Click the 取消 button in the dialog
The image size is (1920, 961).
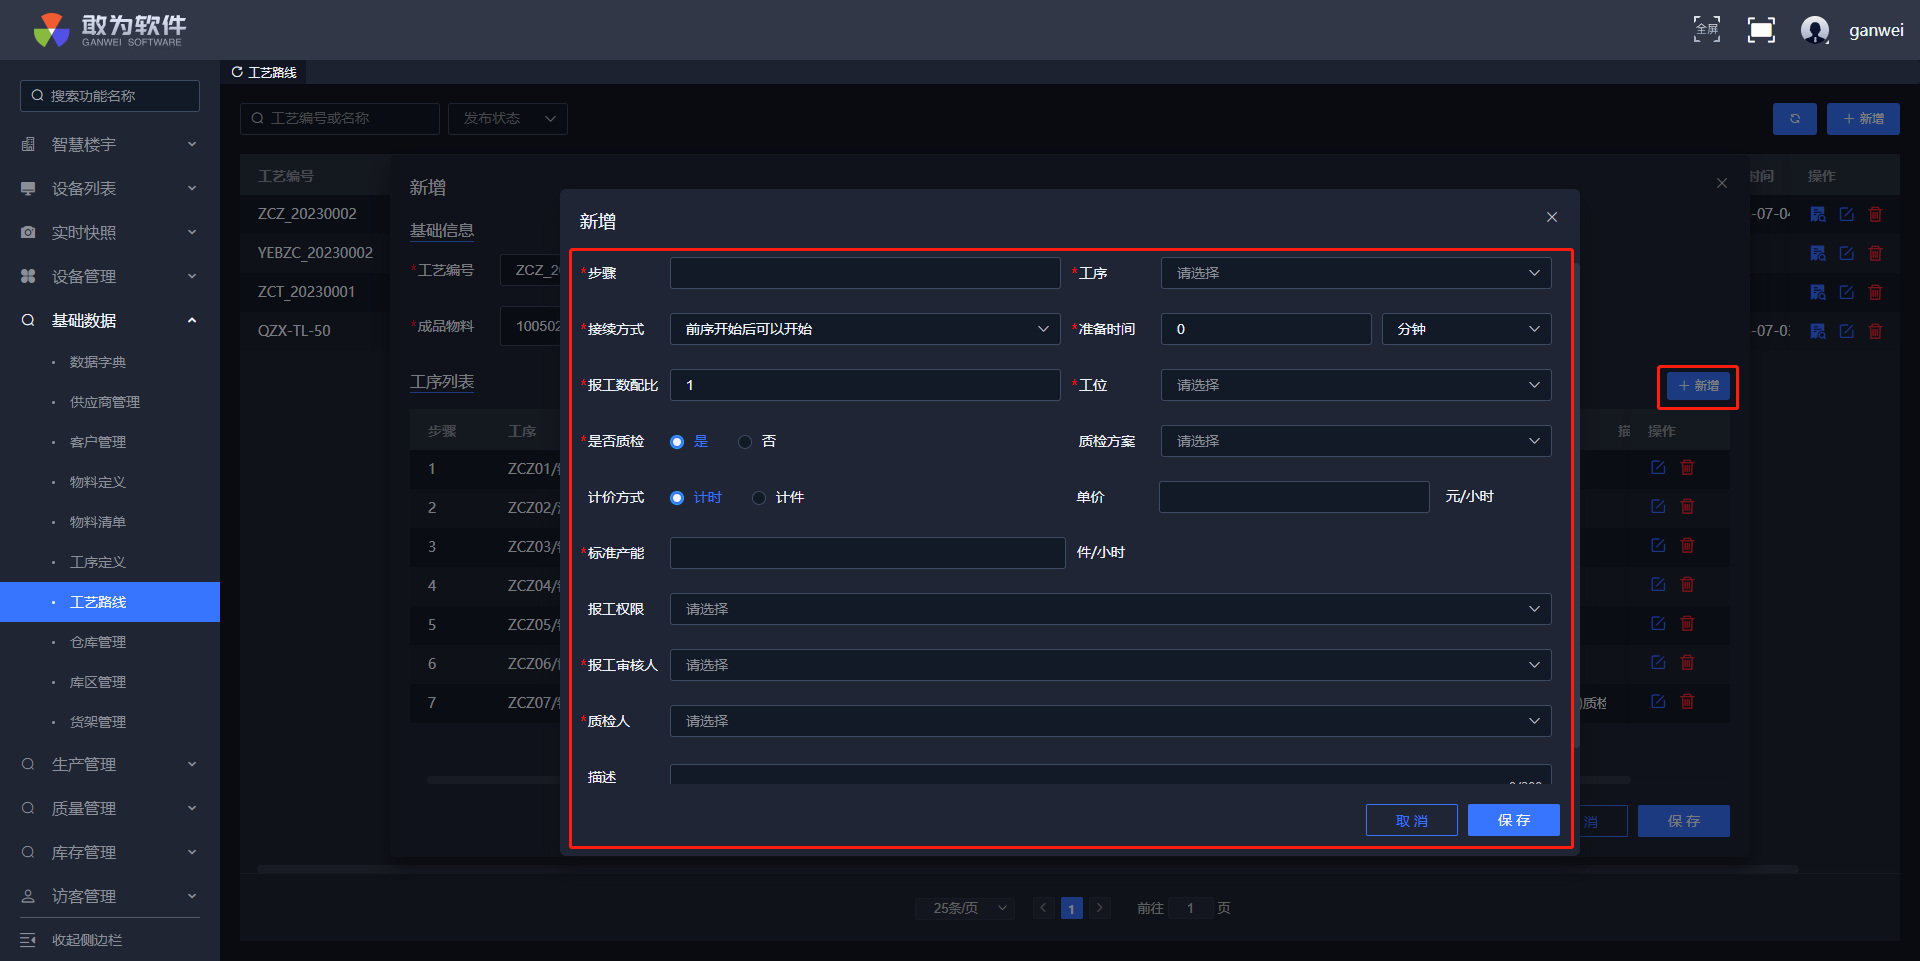tap(1411, 820)
